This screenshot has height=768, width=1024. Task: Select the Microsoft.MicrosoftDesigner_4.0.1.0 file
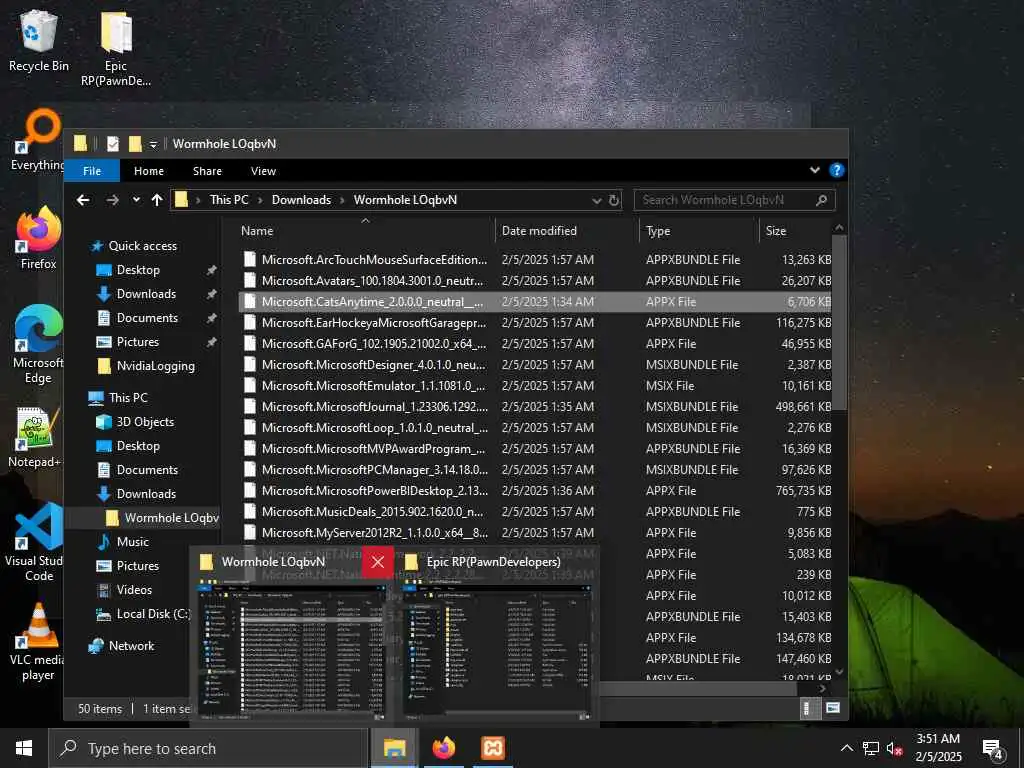click(x=536, y=364)
